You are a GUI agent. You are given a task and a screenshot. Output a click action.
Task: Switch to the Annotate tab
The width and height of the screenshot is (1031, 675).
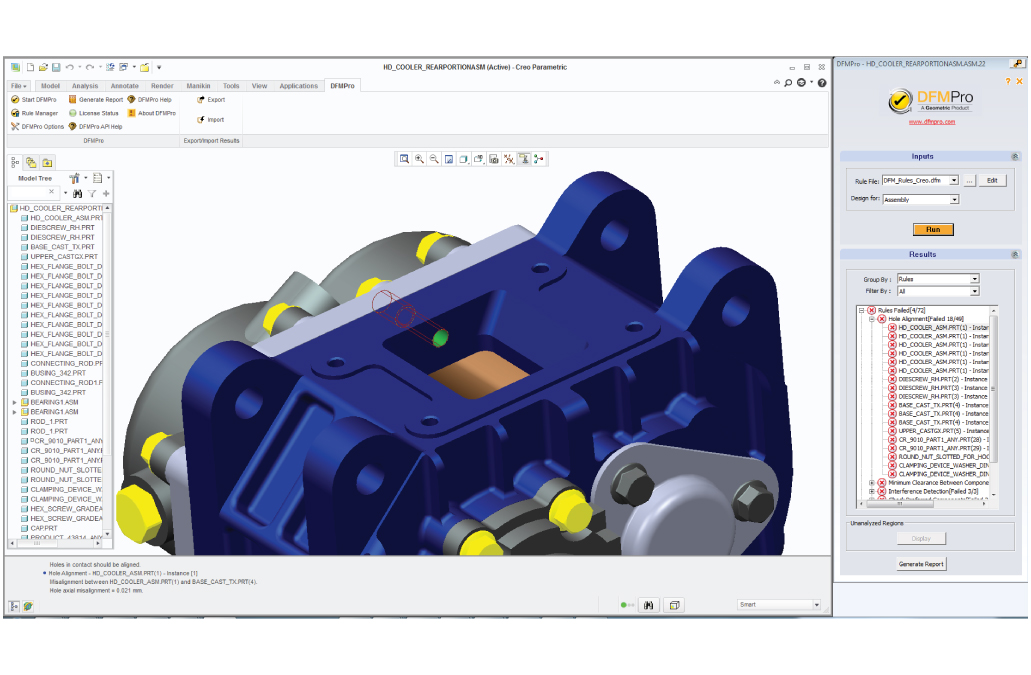click(x=125, y=86)
